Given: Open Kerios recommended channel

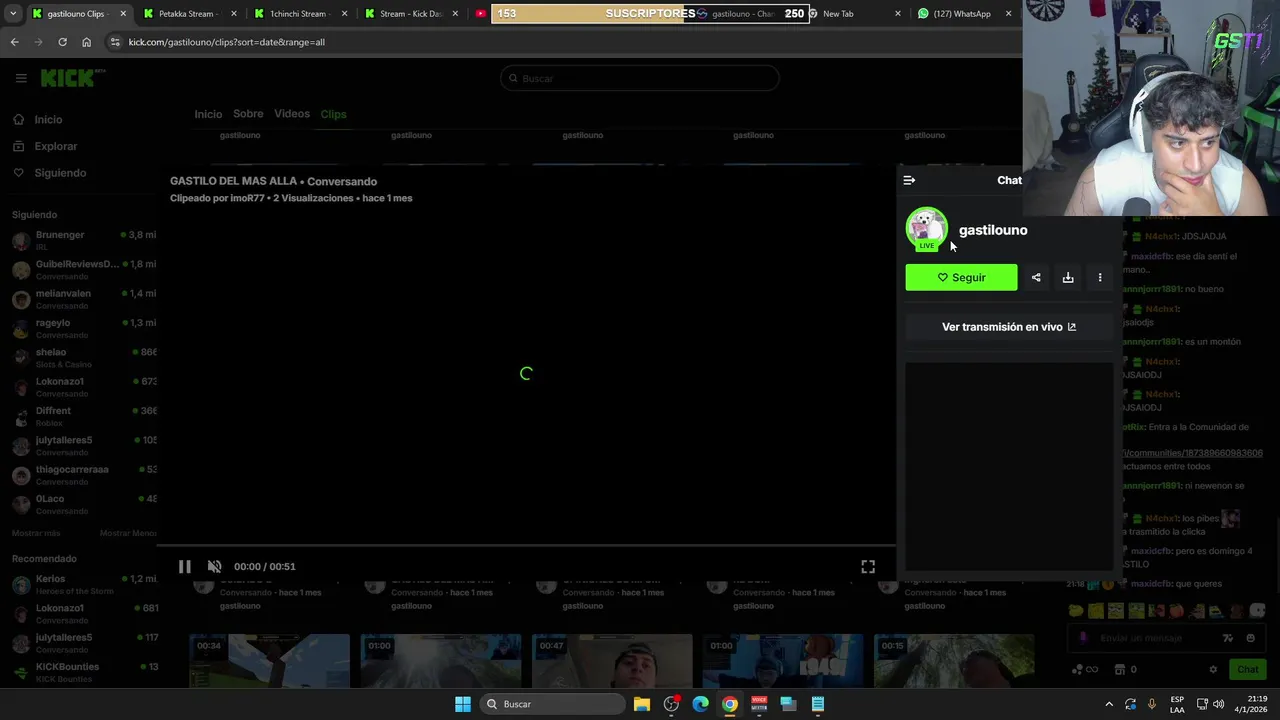Looking at the screenshot, I should pos(84,584).
